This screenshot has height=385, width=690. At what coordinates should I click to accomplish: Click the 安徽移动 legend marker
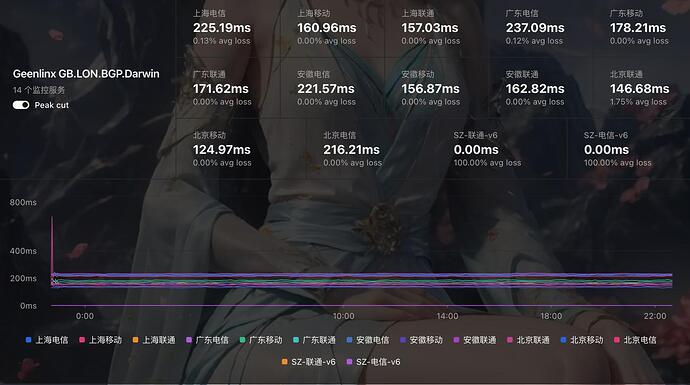pos(403,340)
